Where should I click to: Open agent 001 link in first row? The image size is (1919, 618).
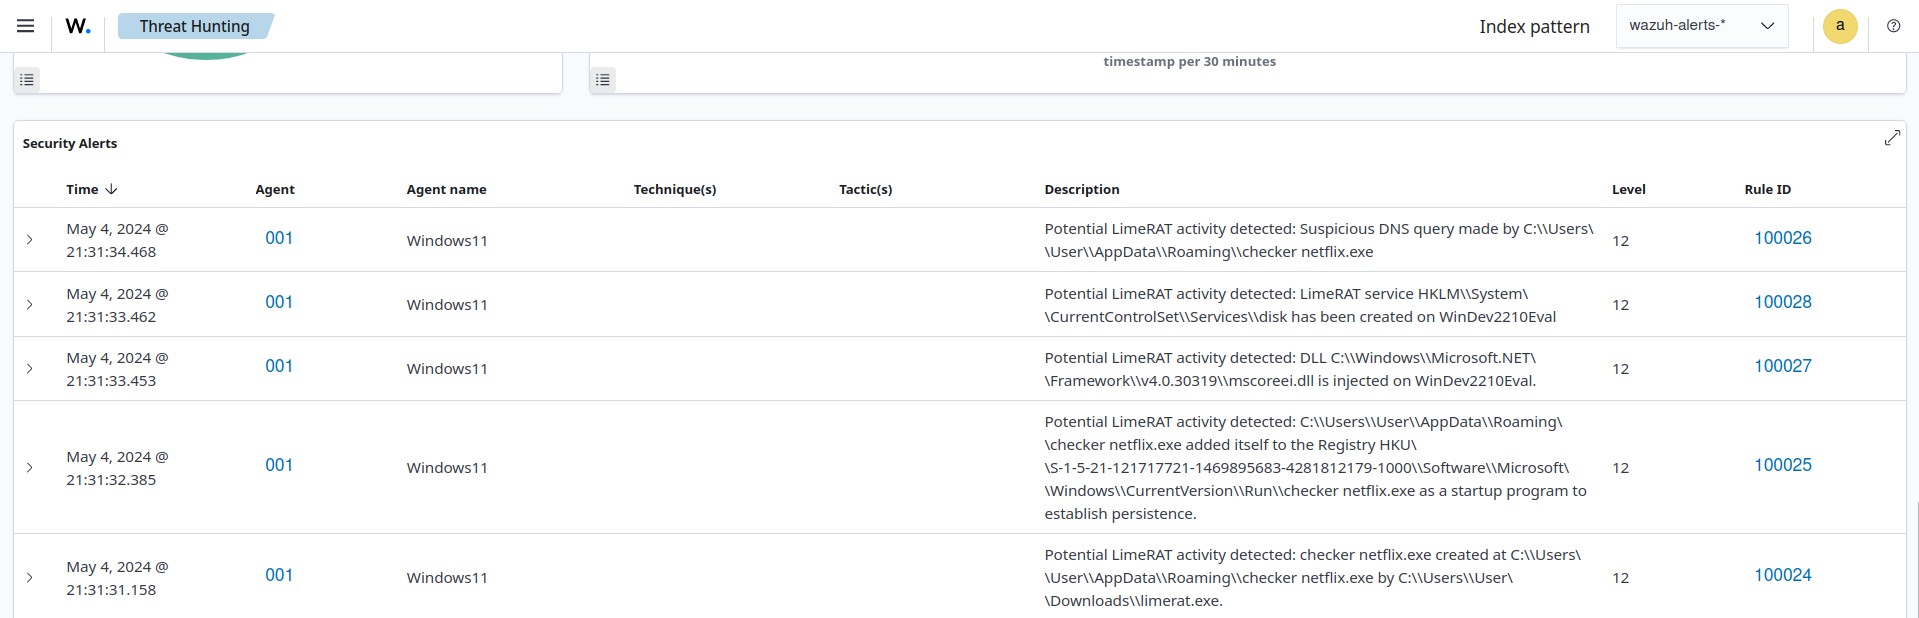[x=279, y=238]
